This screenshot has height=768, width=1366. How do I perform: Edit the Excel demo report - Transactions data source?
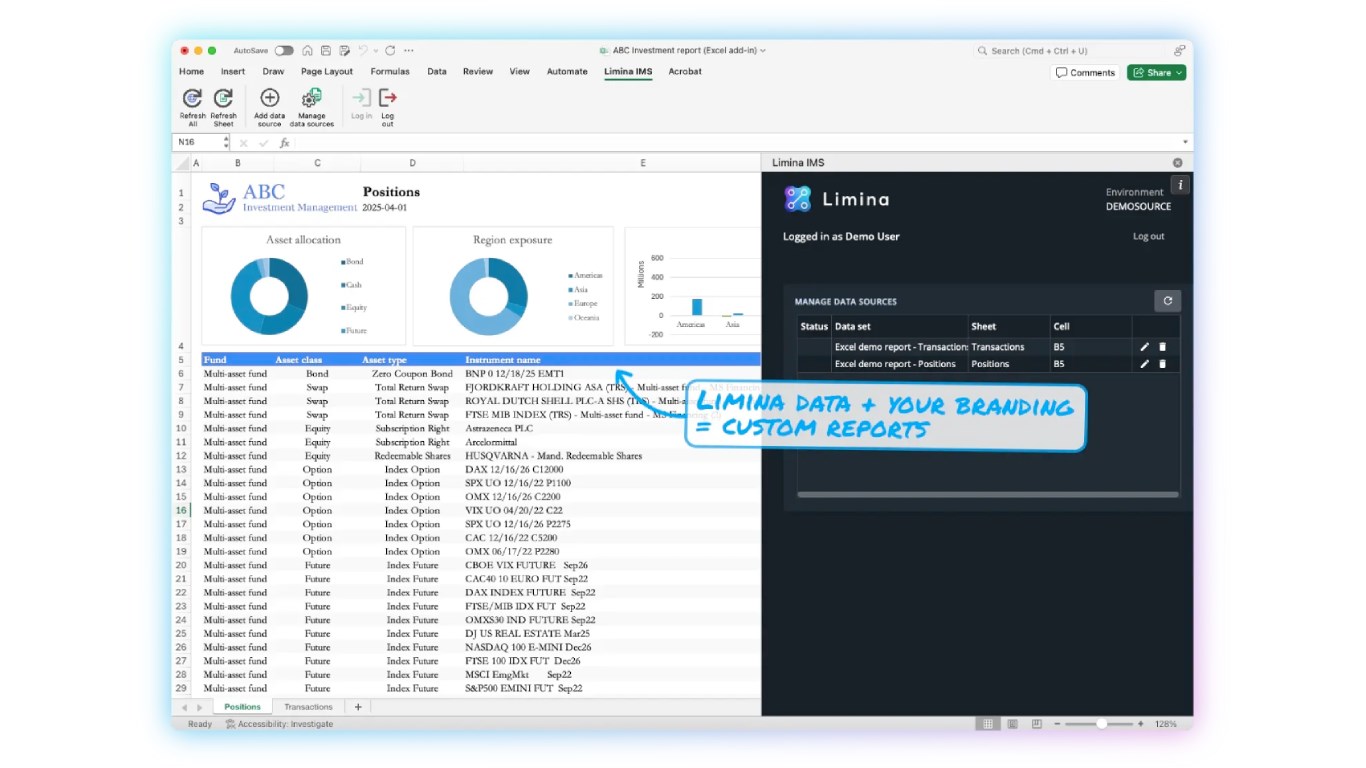[1145, 347]
